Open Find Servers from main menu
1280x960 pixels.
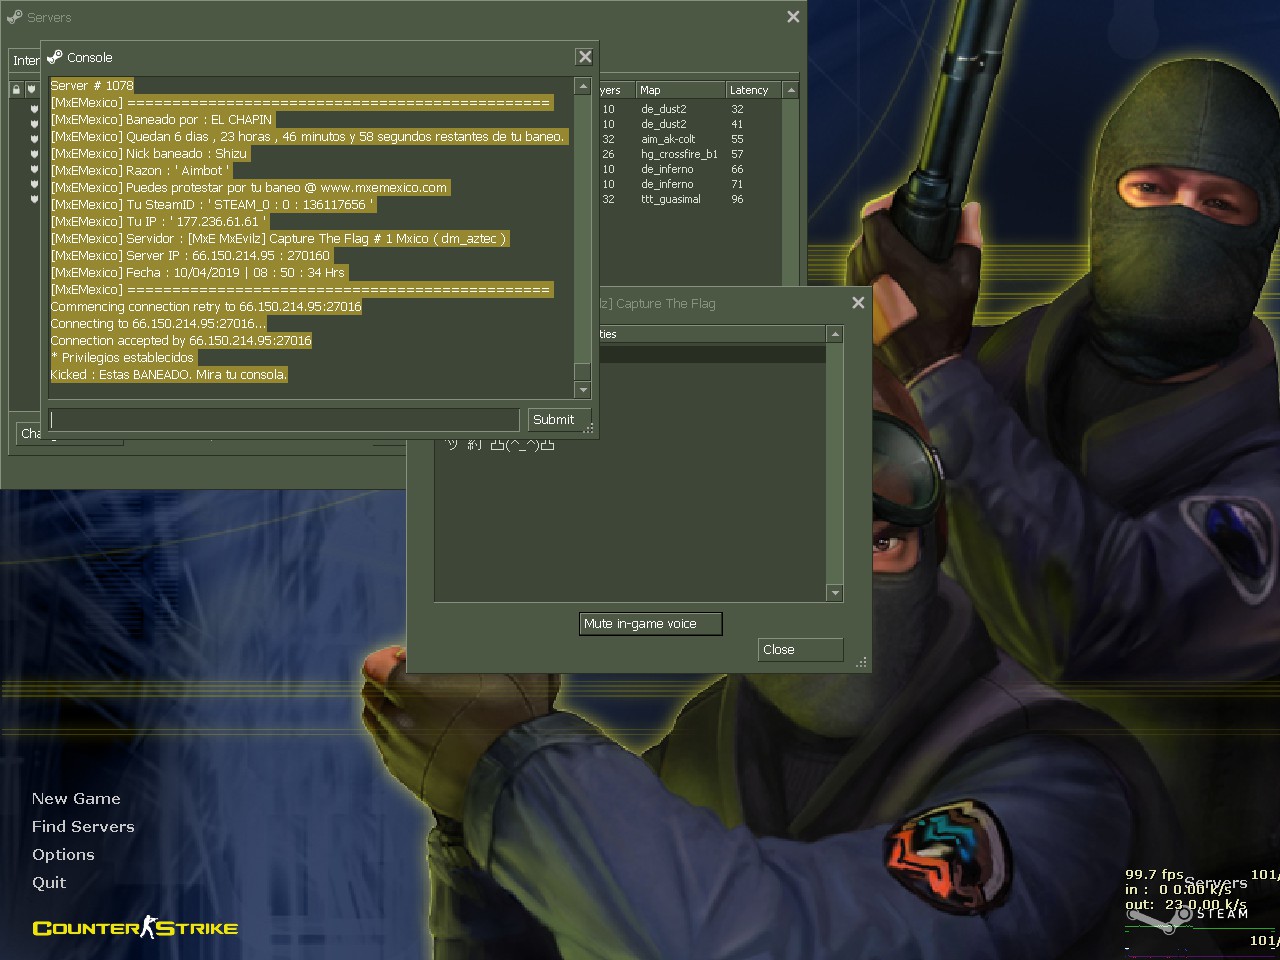click(x=83, y=827)
